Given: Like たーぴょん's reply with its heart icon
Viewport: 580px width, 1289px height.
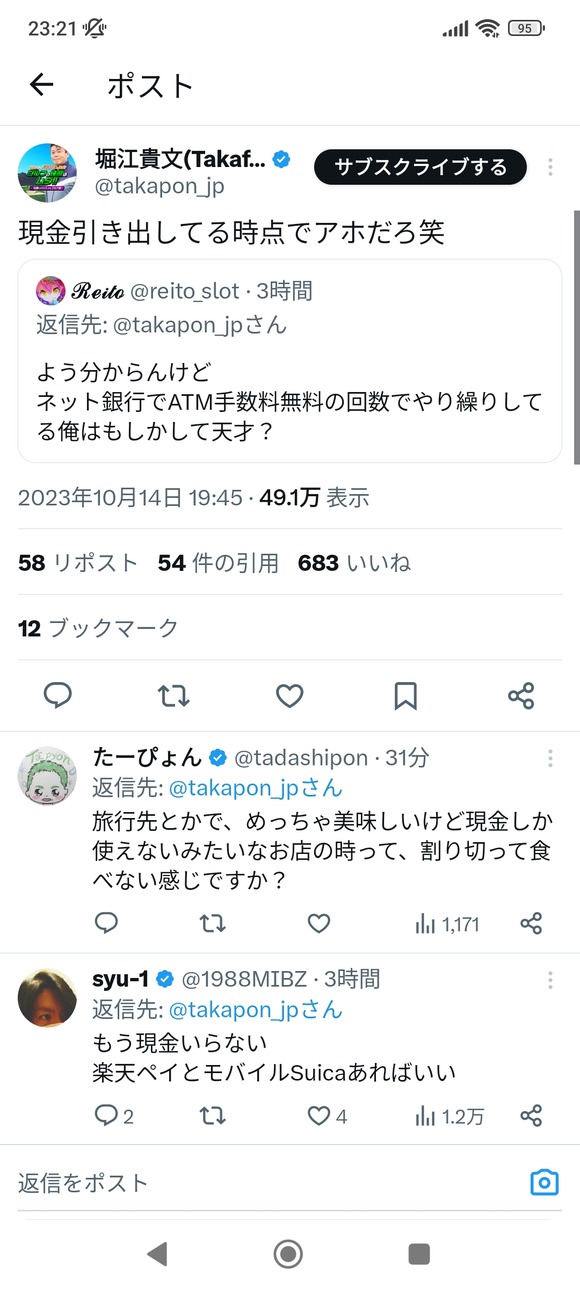Looking at the screenshot, I should (x=318, y=923).
